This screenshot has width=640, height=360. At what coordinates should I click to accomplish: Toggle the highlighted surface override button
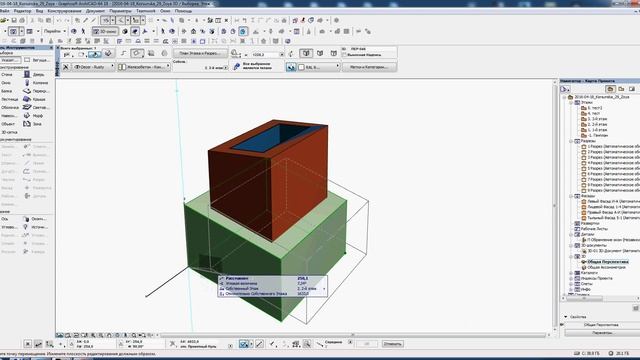point(291,67)
